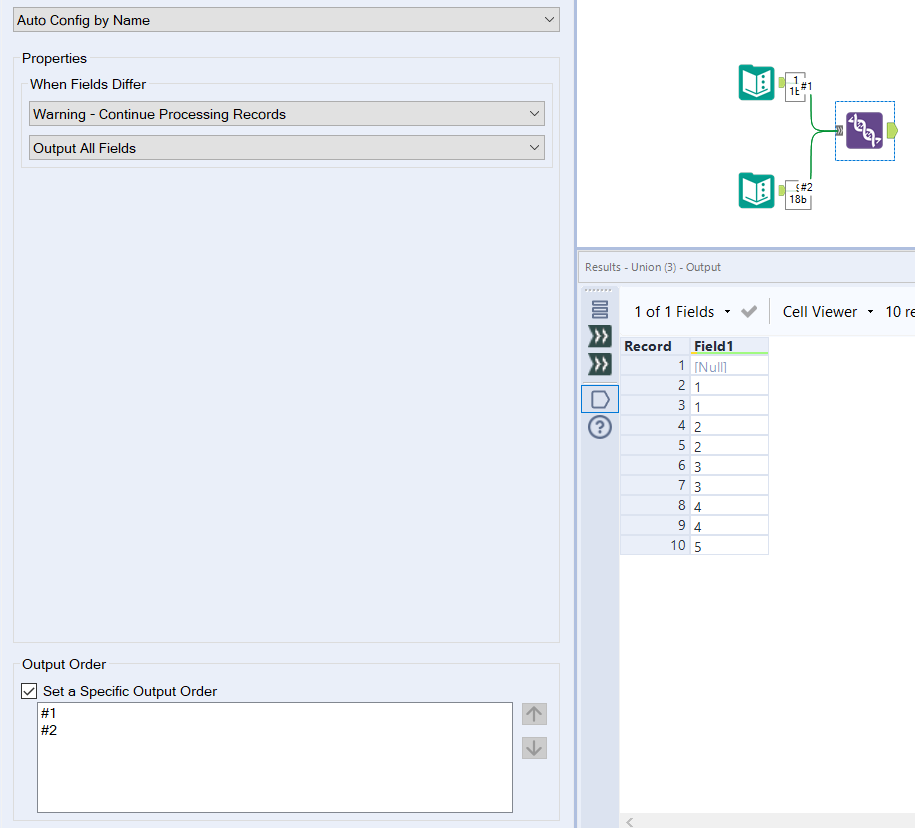Uncheck Set a Specific Output Order

tap(27, 691)
